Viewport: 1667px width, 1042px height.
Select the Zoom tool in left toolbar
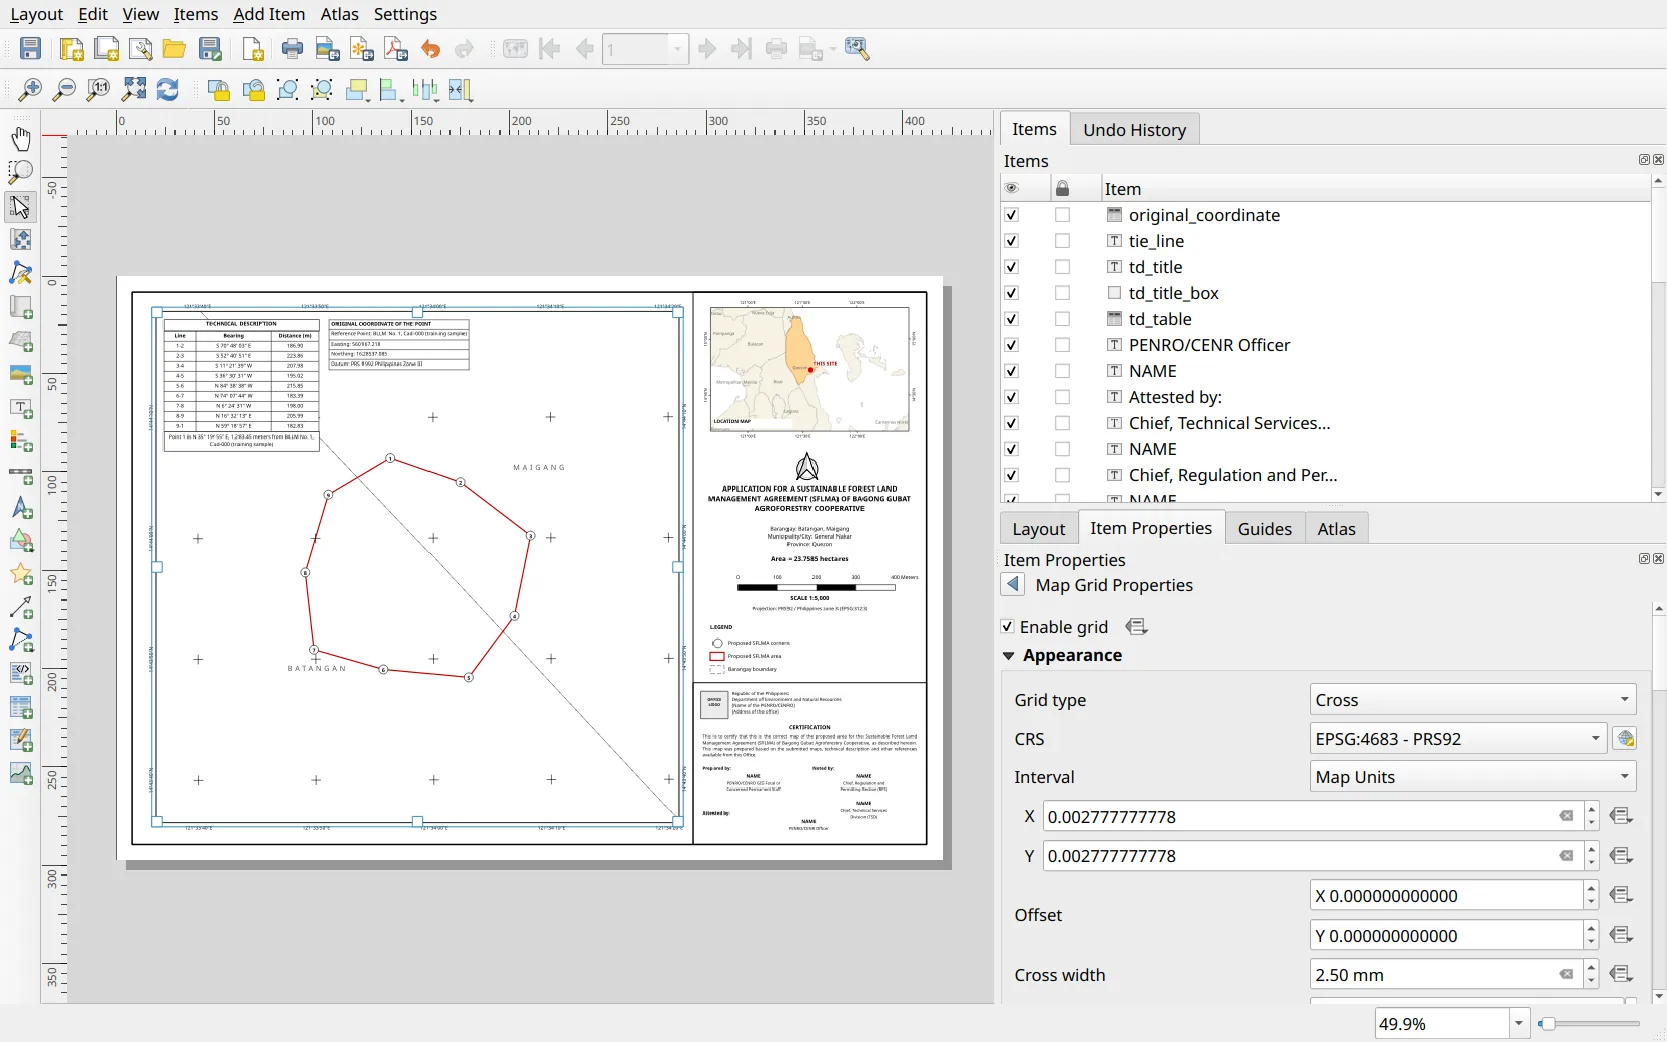coord(21,172)
